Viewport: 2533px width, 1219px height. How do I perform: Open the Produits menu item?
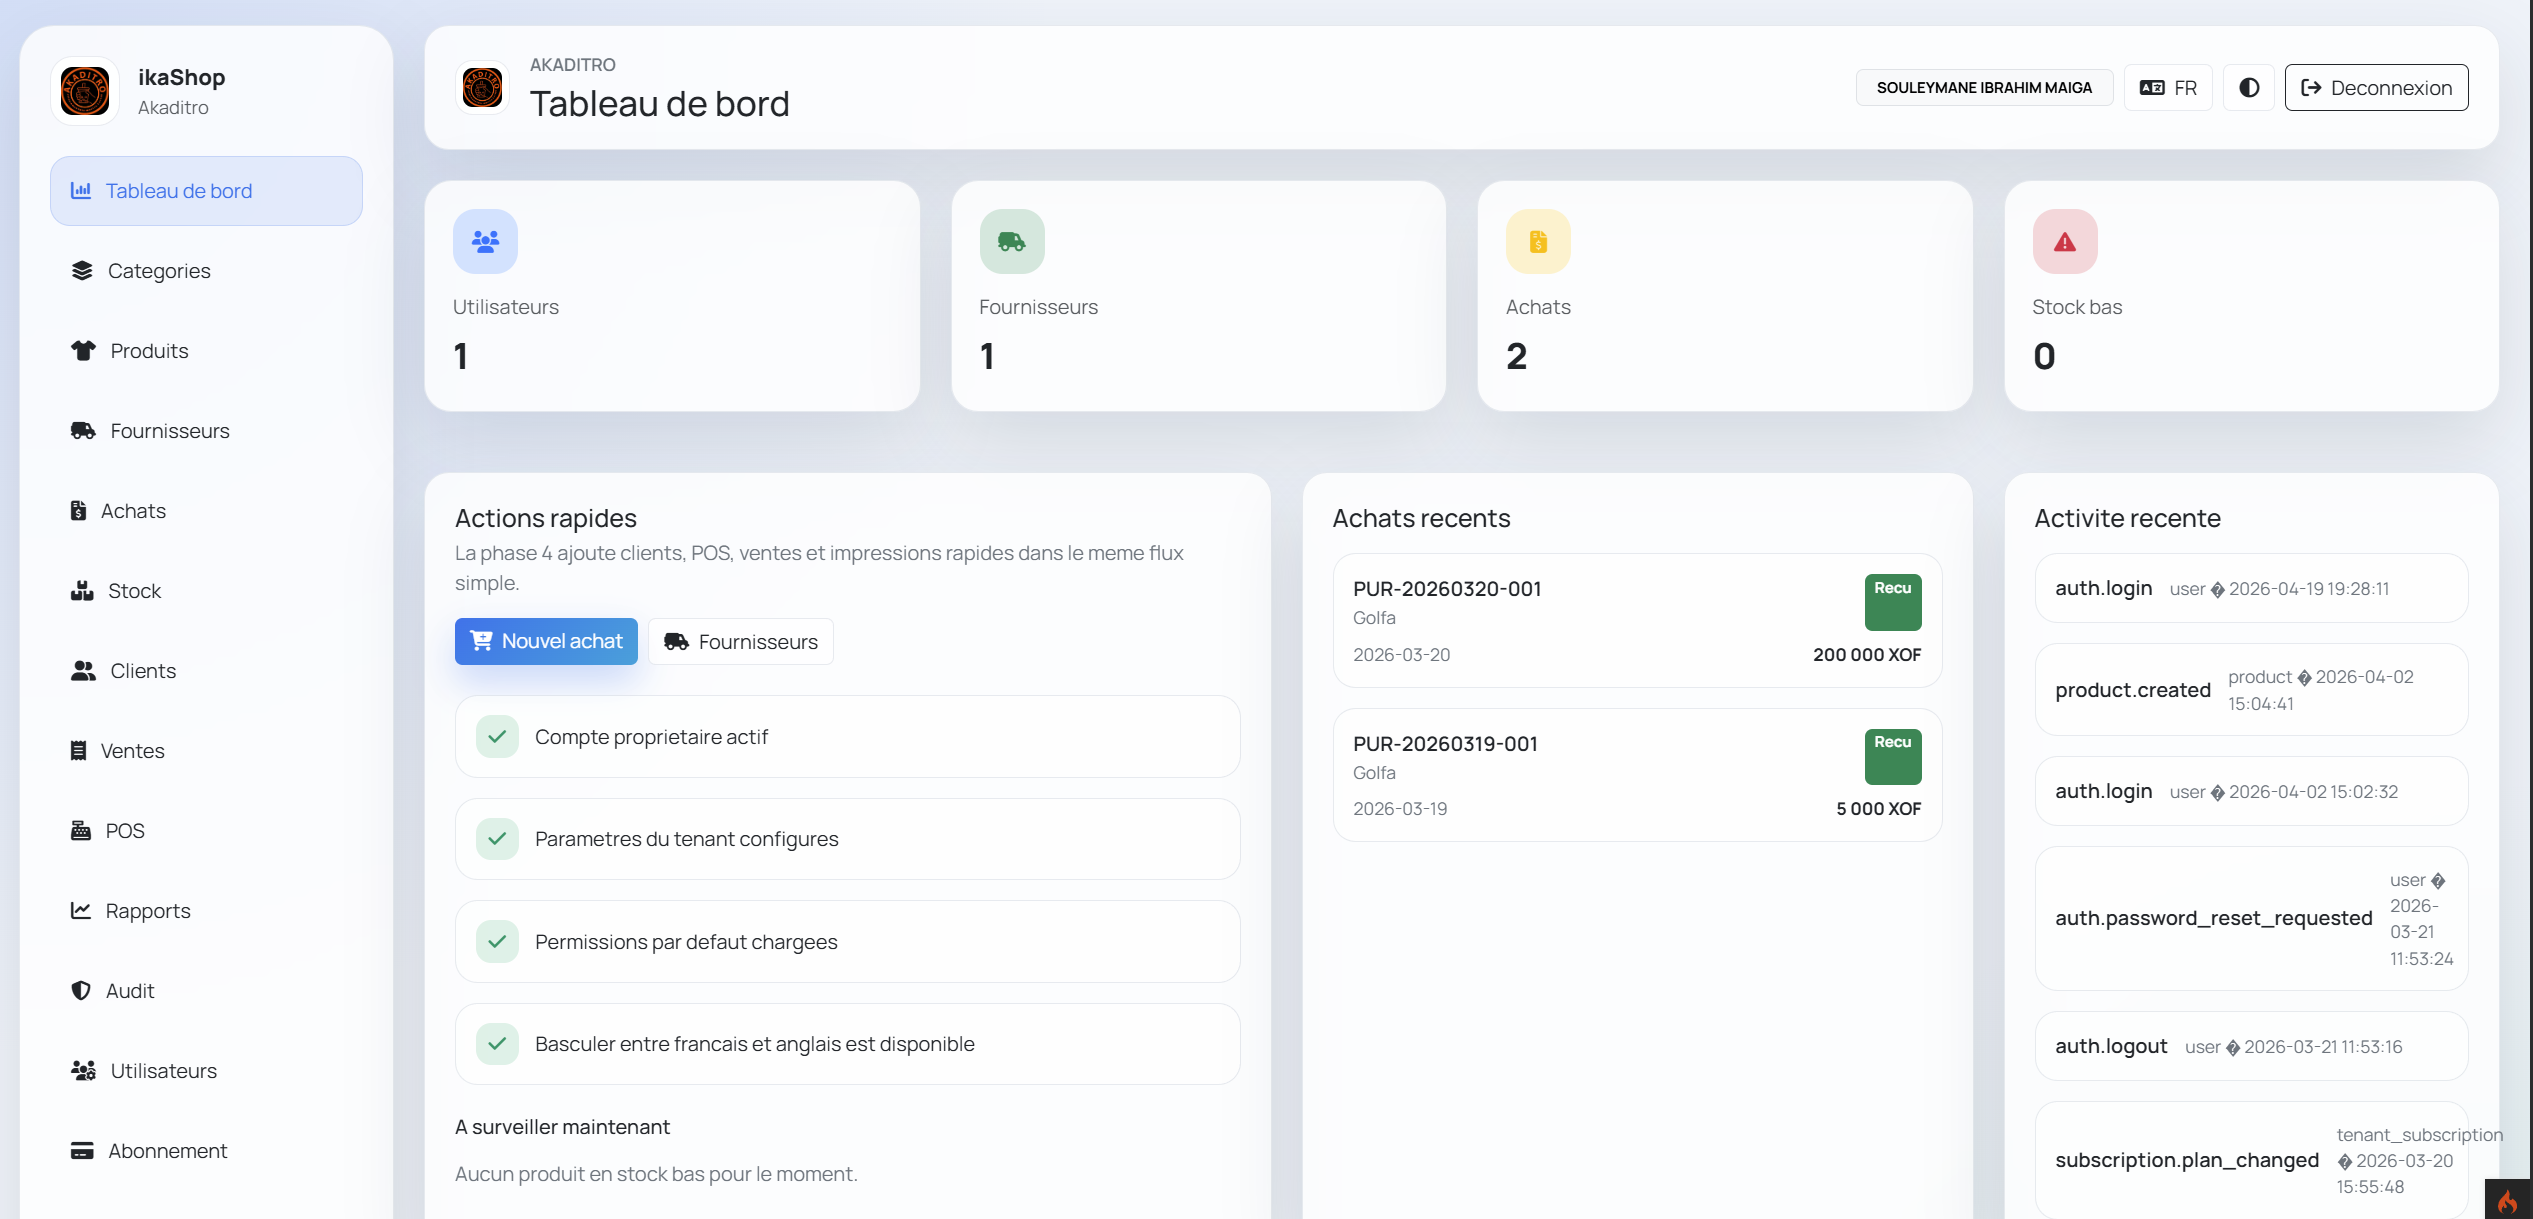coord(148,351)
